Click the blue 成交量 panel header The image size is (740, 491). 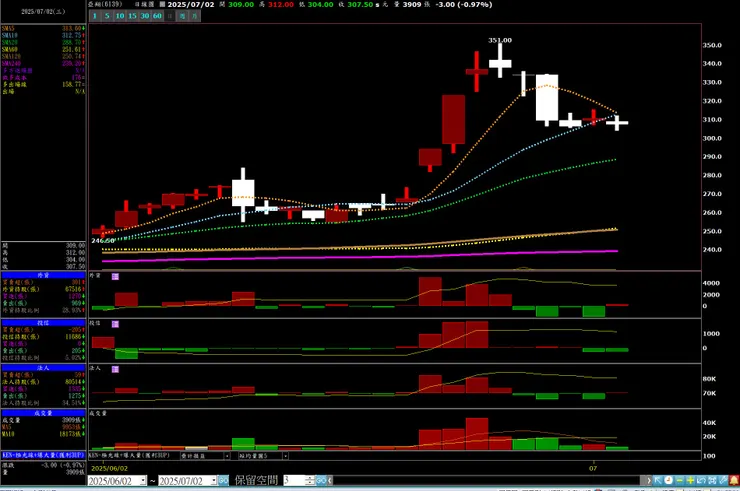click(43, 413)
